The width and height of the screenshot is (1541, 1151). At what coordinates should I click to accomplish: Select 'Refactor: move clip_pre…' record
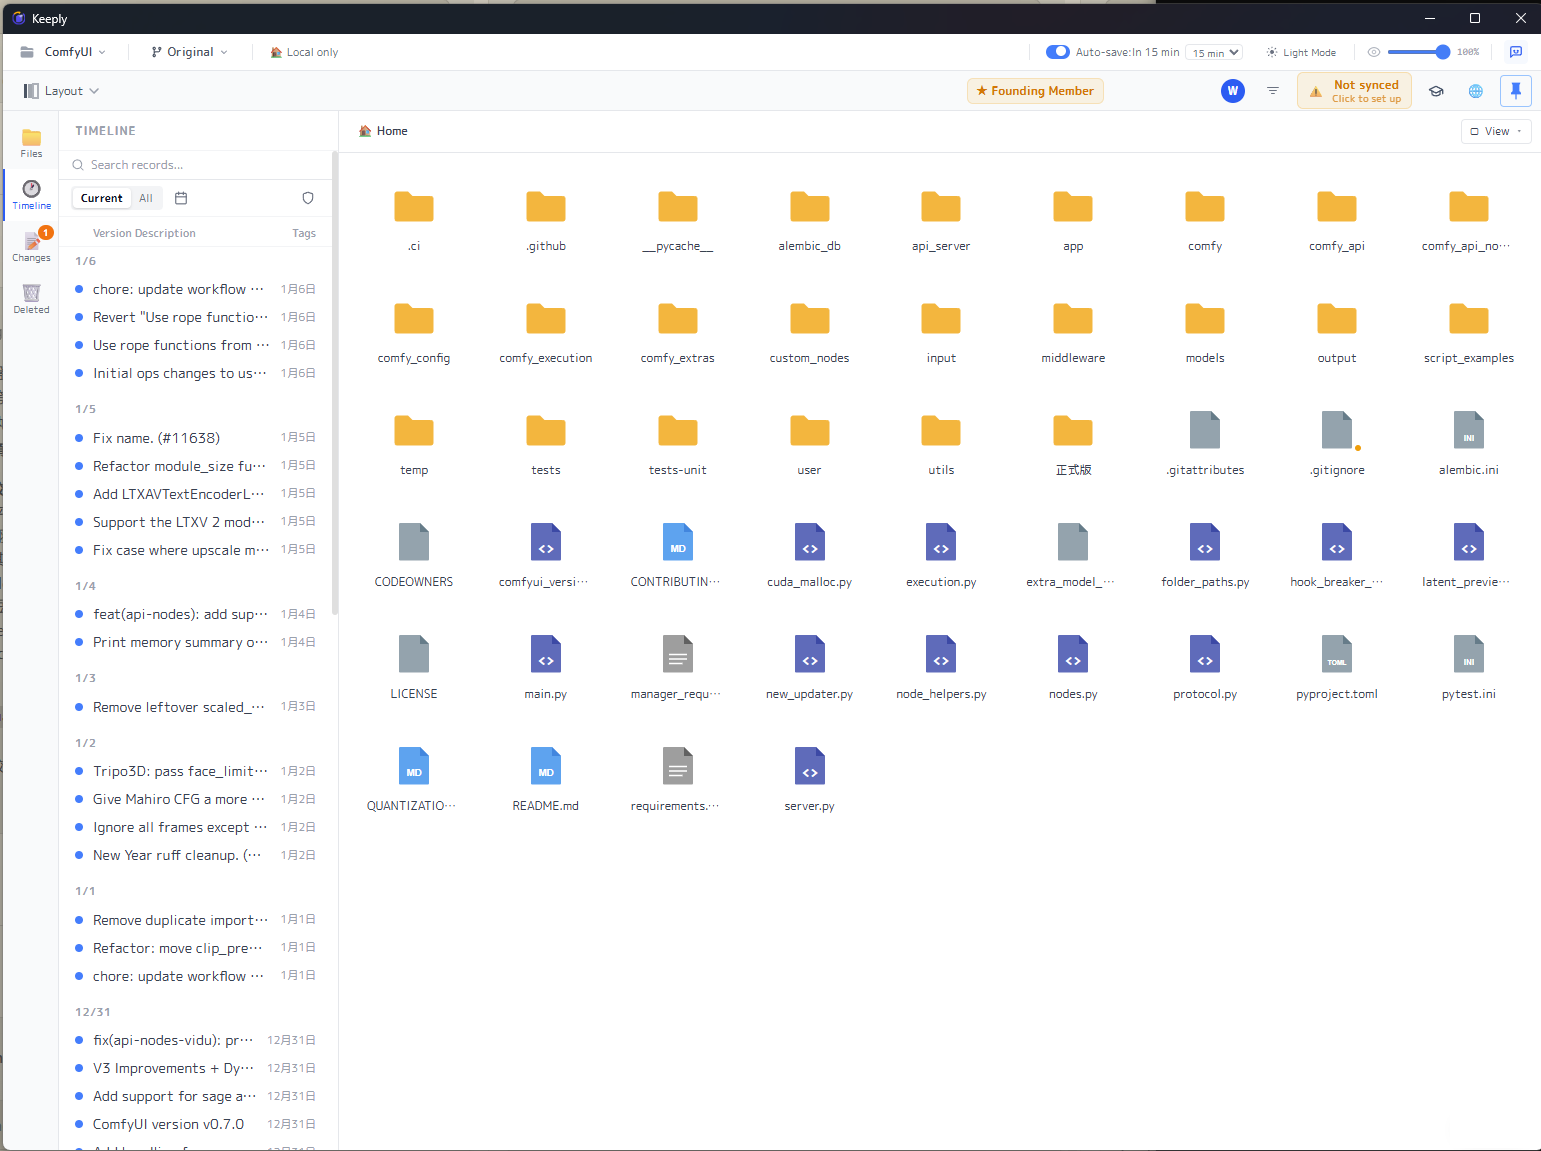click(x=196, y=948)
